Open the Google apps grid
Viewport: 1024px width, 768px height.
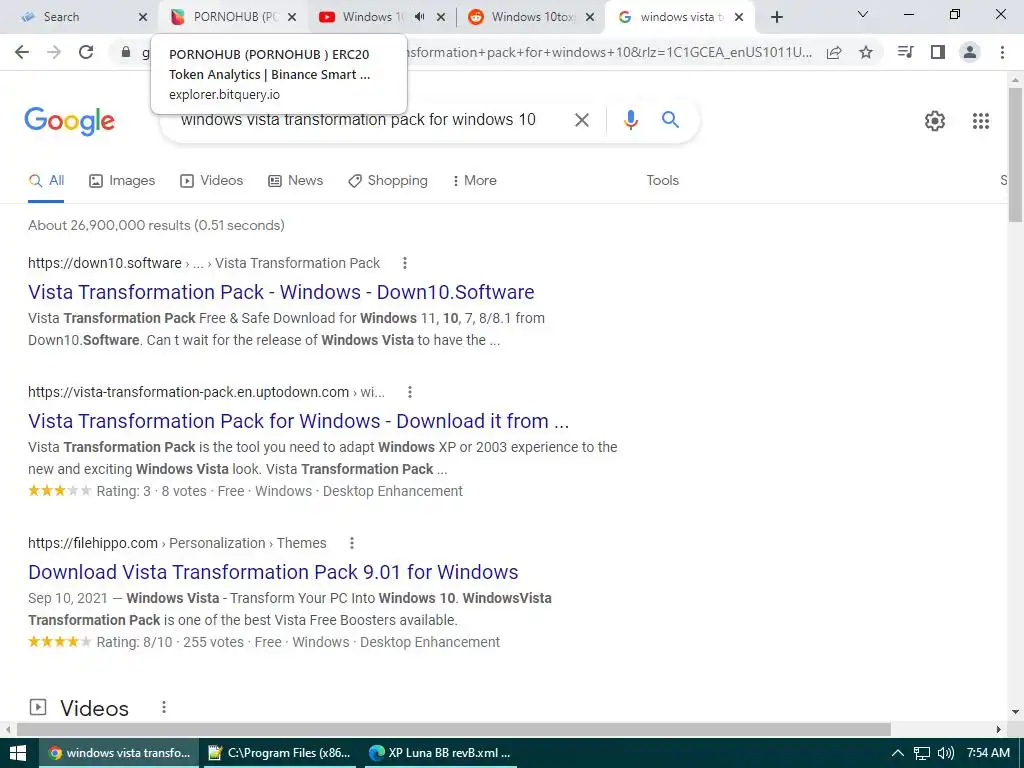981,121
